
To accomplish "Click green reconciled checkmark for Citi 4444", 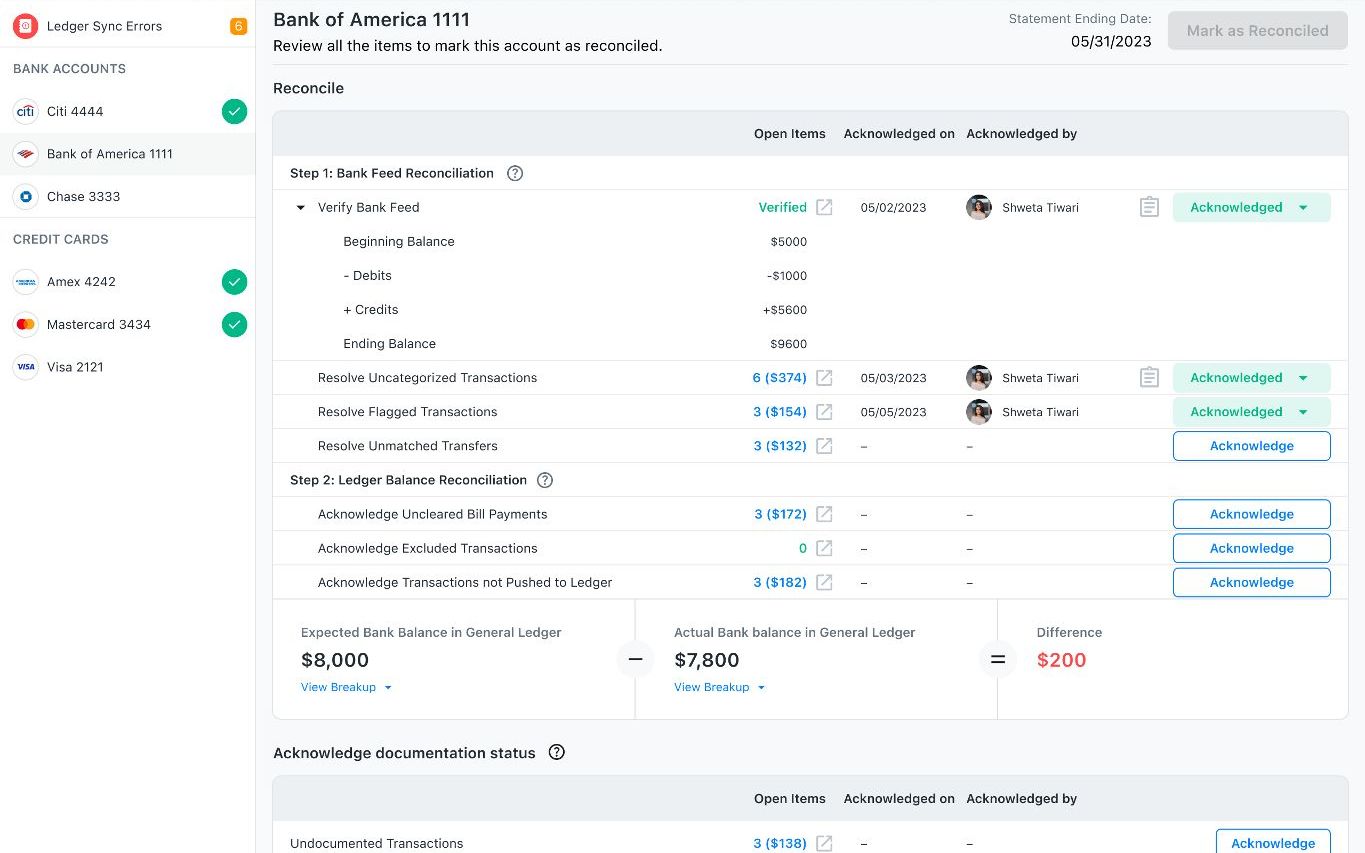I will [x=234, y=112].
